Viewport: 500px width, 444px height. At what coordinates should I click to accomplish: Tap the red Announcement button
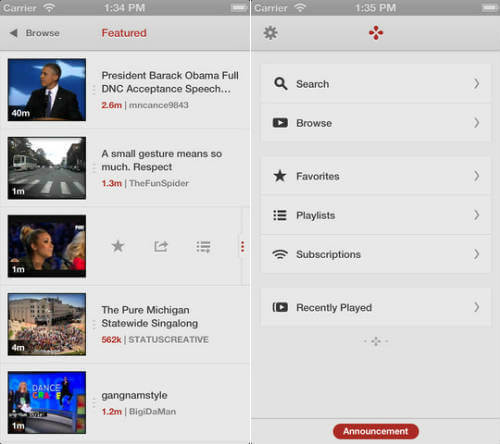[x=376, y=431]
